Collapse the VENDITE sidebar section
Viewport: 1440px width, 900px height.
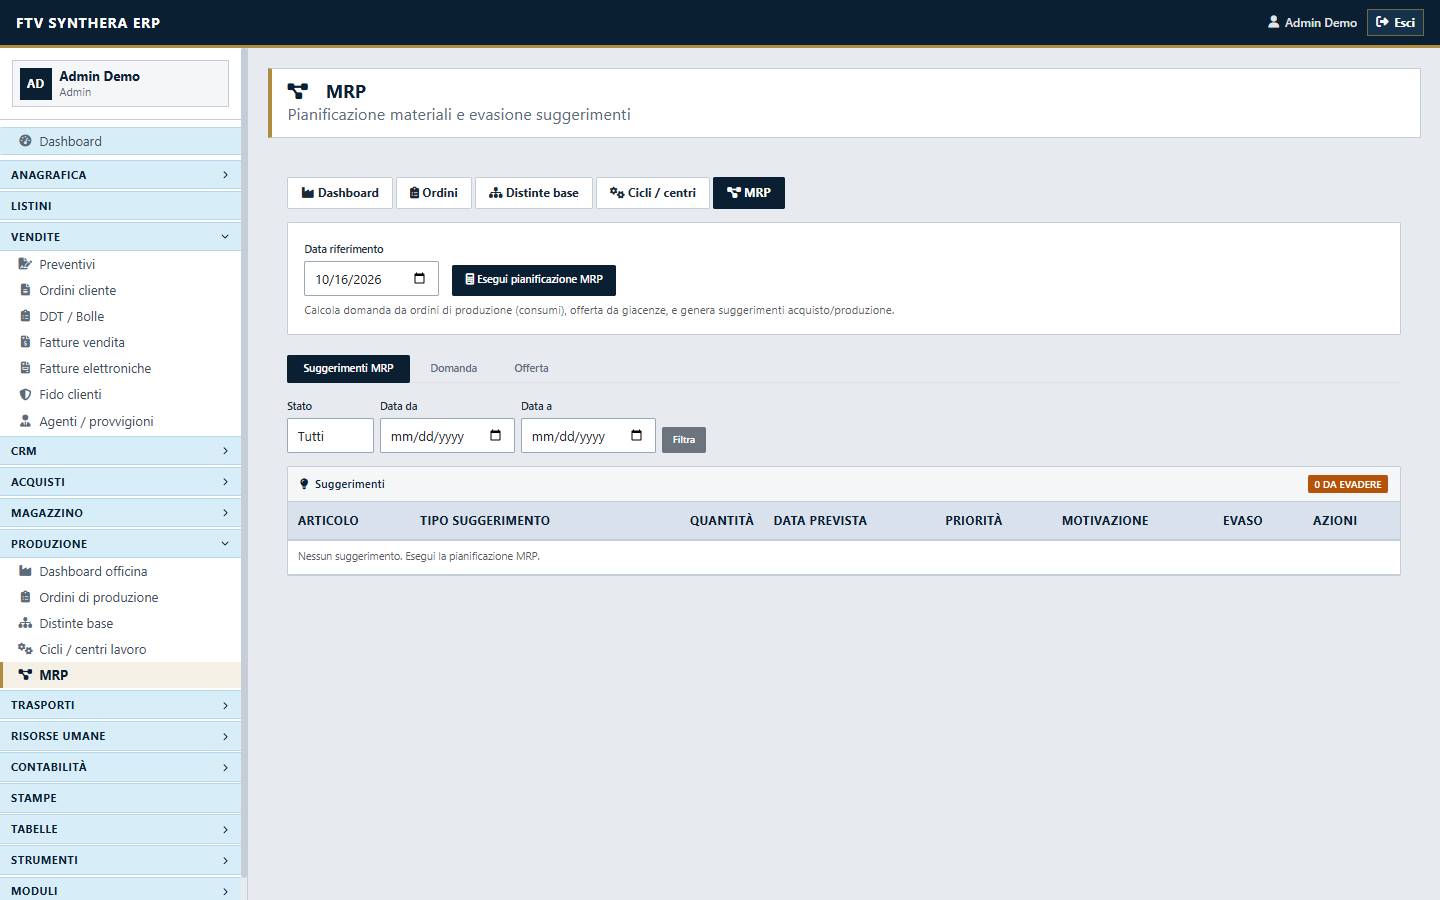120,237
